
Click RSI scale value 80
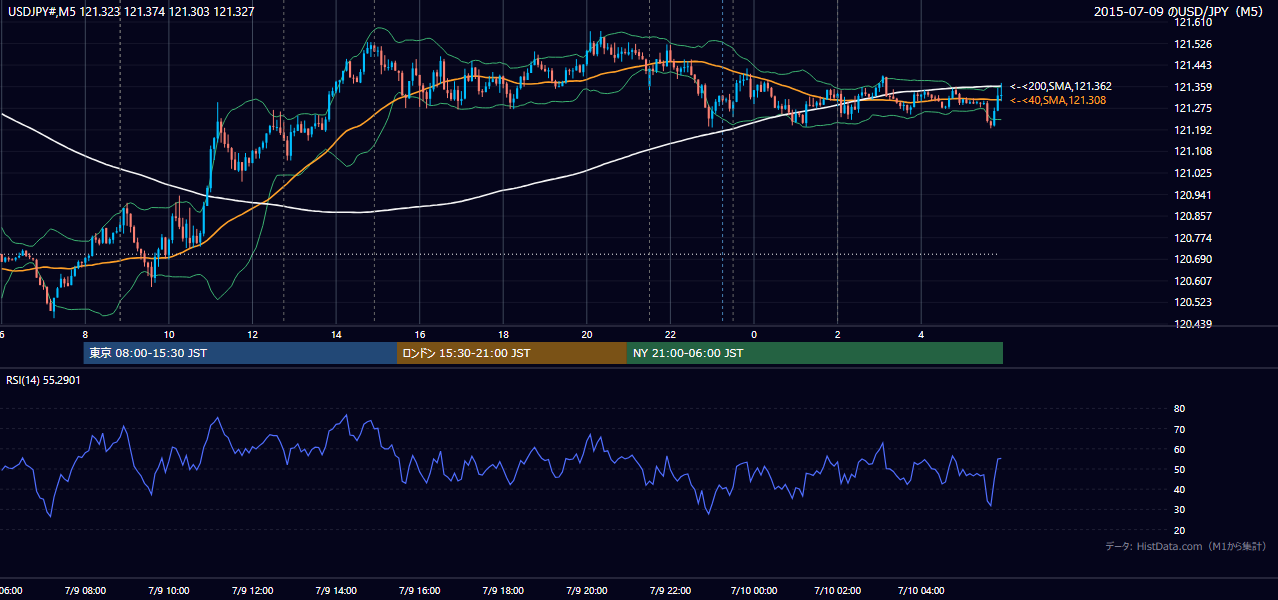1179,409
